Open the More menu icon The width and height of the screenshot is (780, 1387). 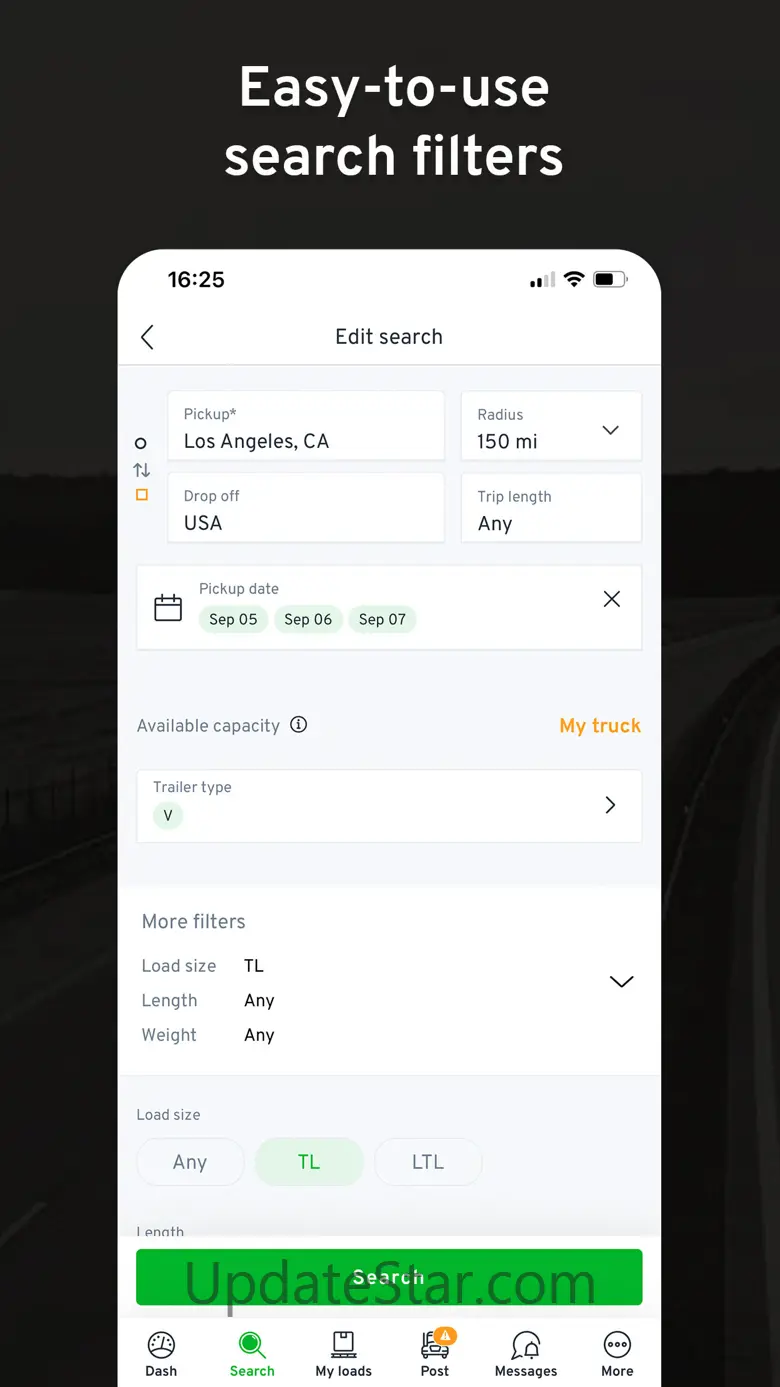(x=617, y=1346)
